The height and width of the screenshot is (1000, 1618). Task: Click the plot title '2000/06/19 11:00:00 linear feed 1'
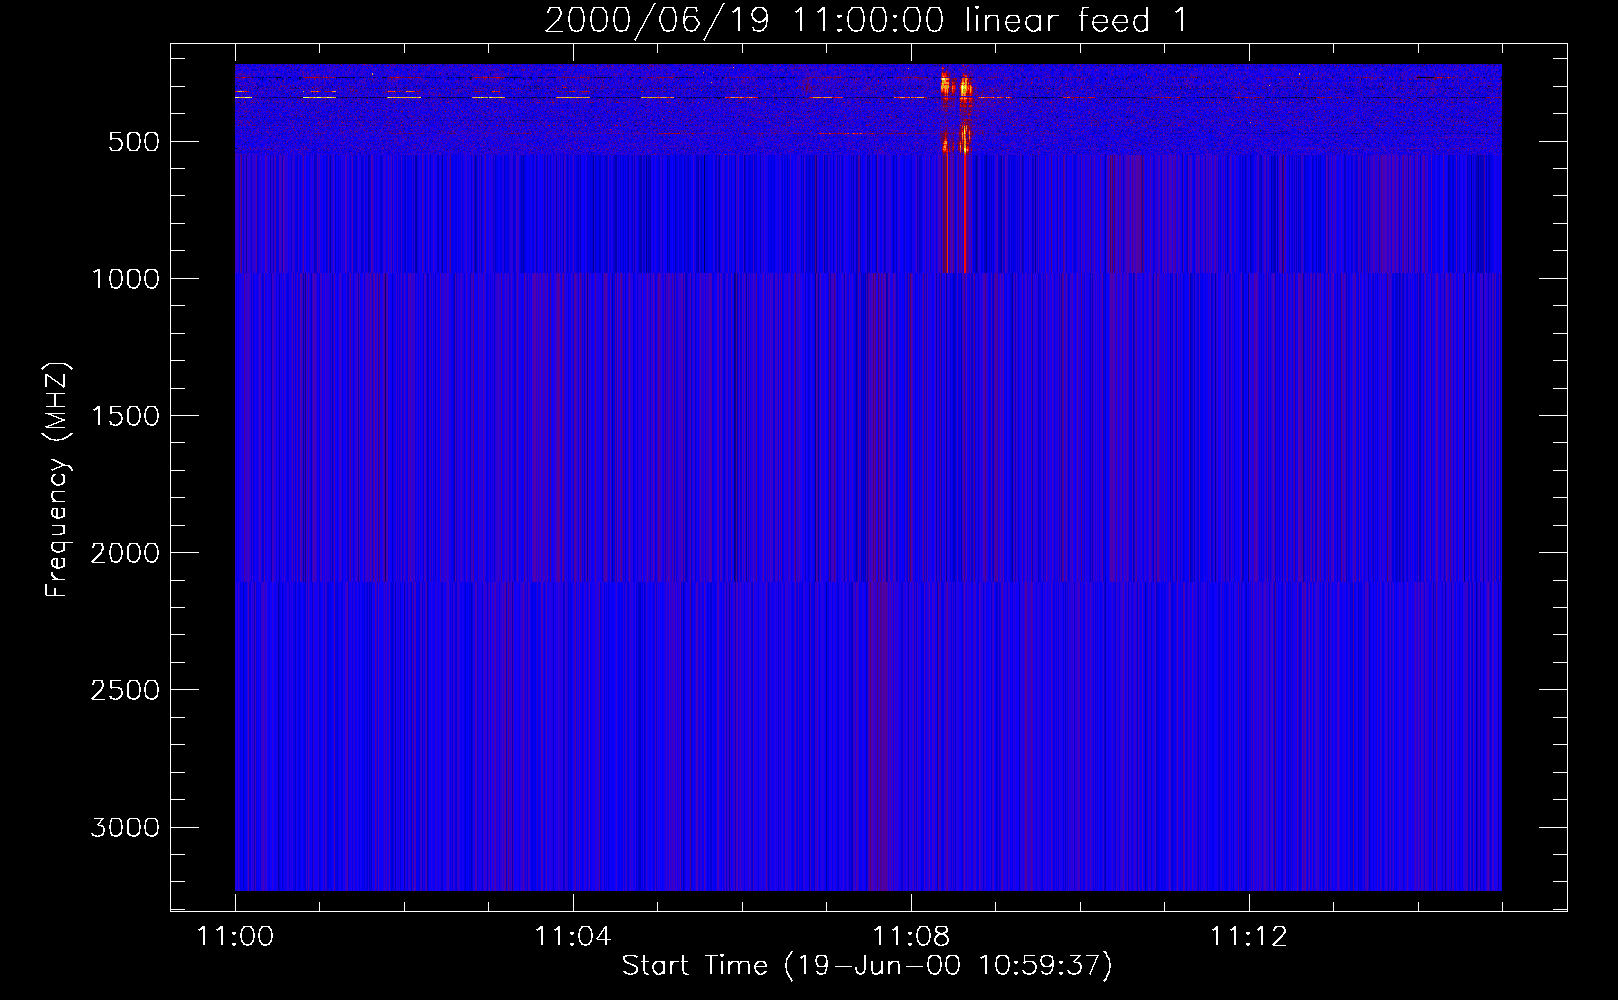[x=866, y=20]
